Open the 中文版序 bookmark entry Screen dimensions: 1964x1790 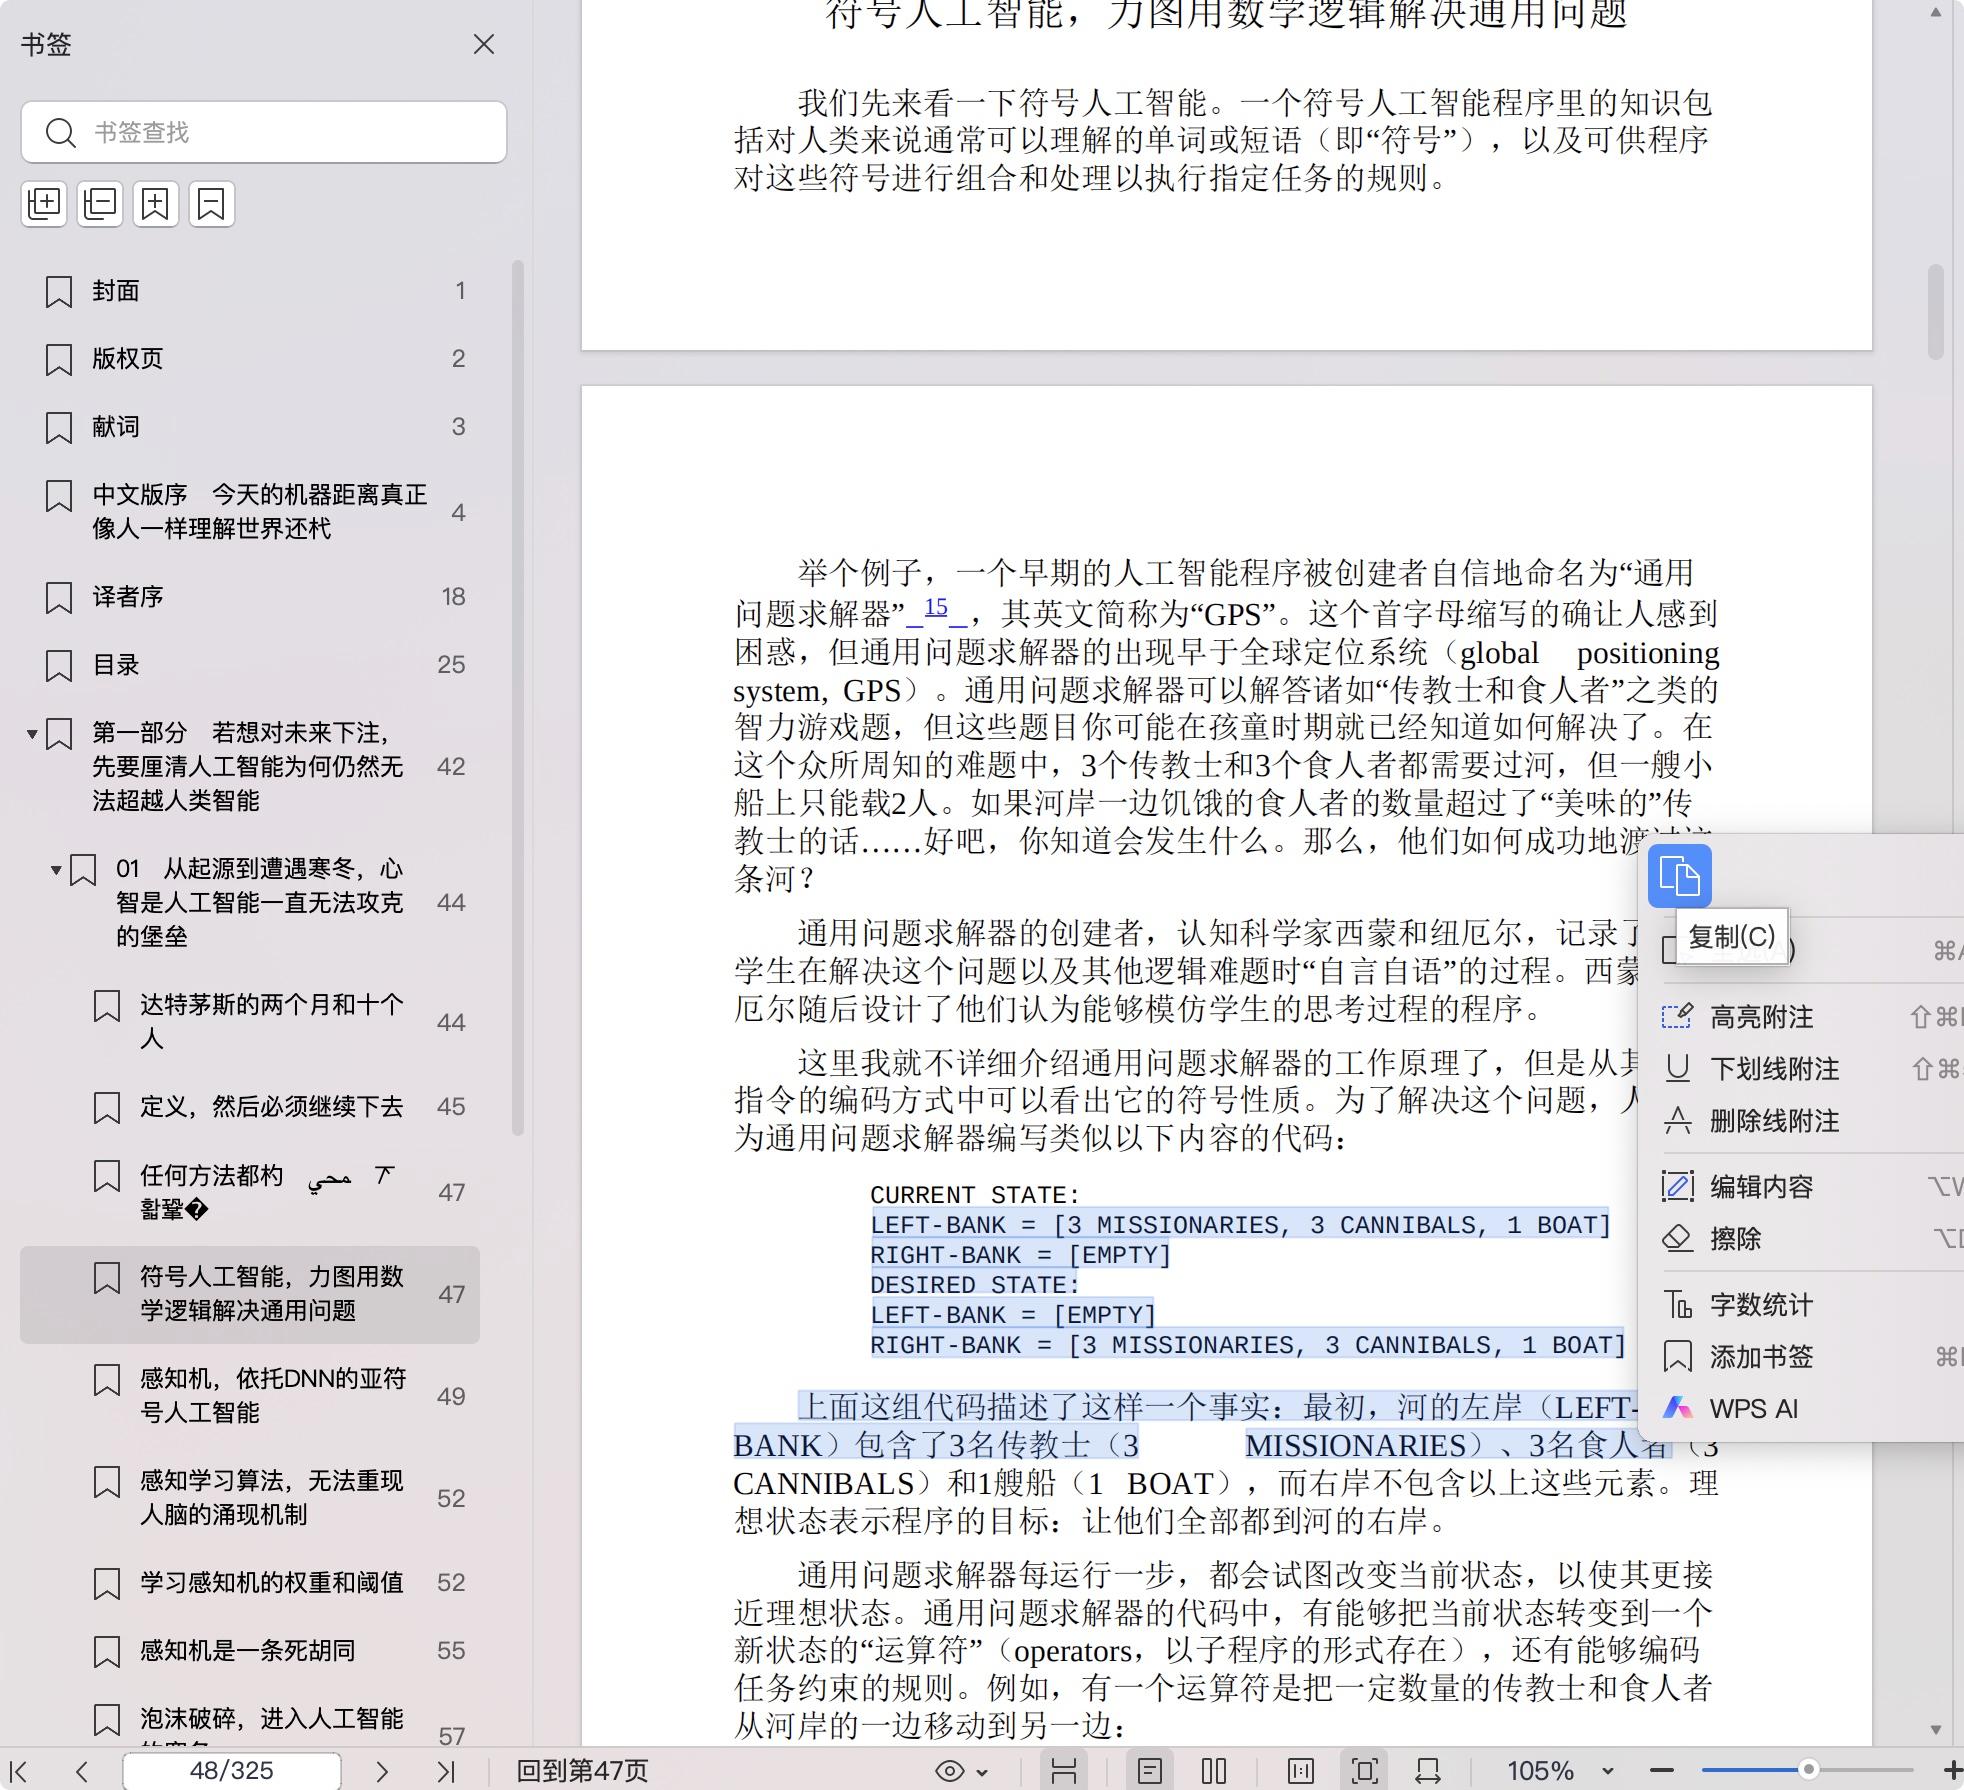[x=250, y=511]
